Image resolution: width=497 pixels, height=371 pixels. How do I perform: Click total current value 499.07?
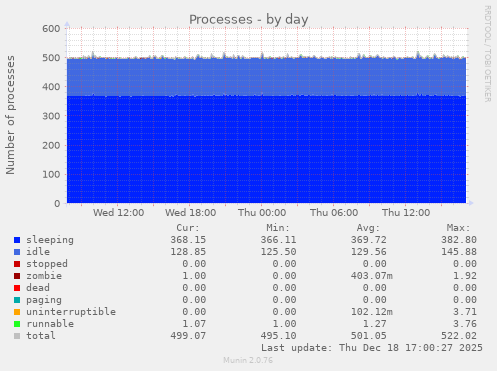pos(188,336)
